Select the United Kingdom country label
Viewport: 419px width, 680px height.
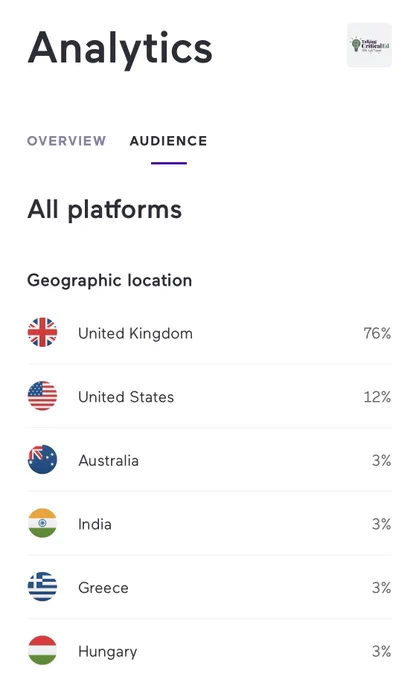[135, 333]
